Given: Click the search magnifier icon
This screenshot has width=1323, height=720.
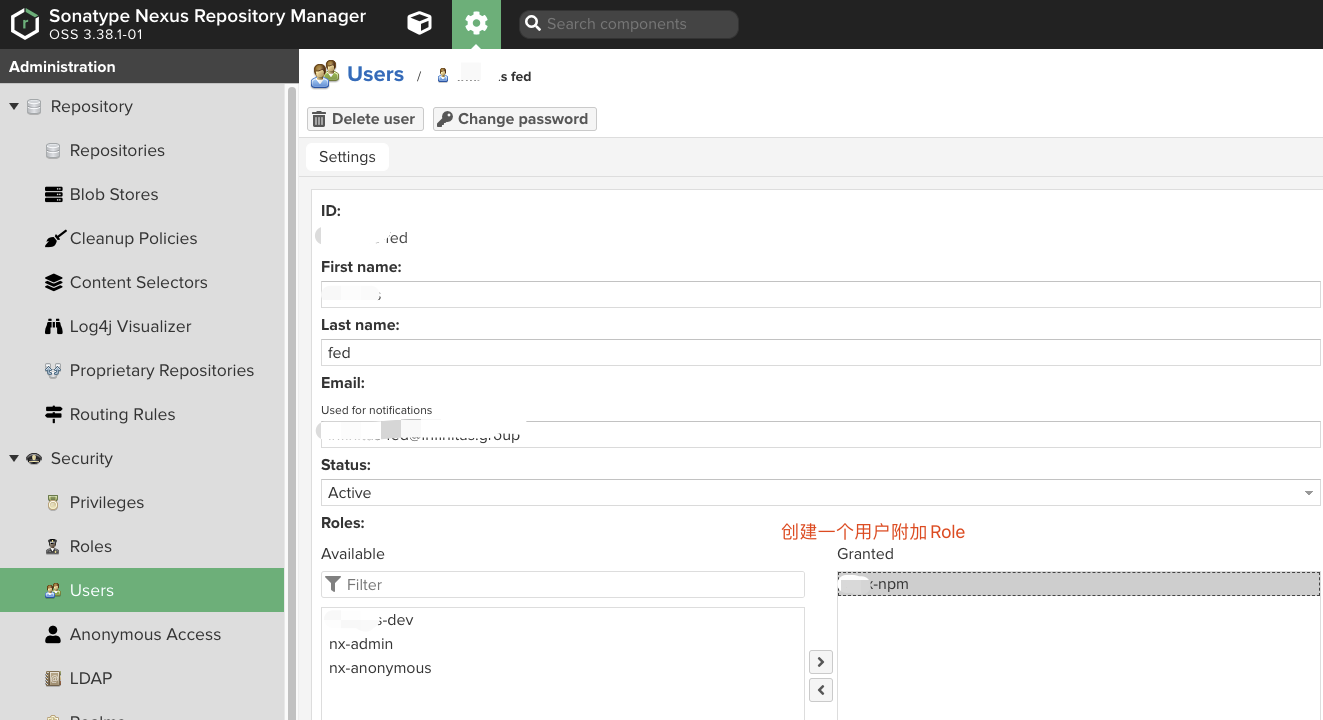Looking at the screenshot, I should coord(533,24).
